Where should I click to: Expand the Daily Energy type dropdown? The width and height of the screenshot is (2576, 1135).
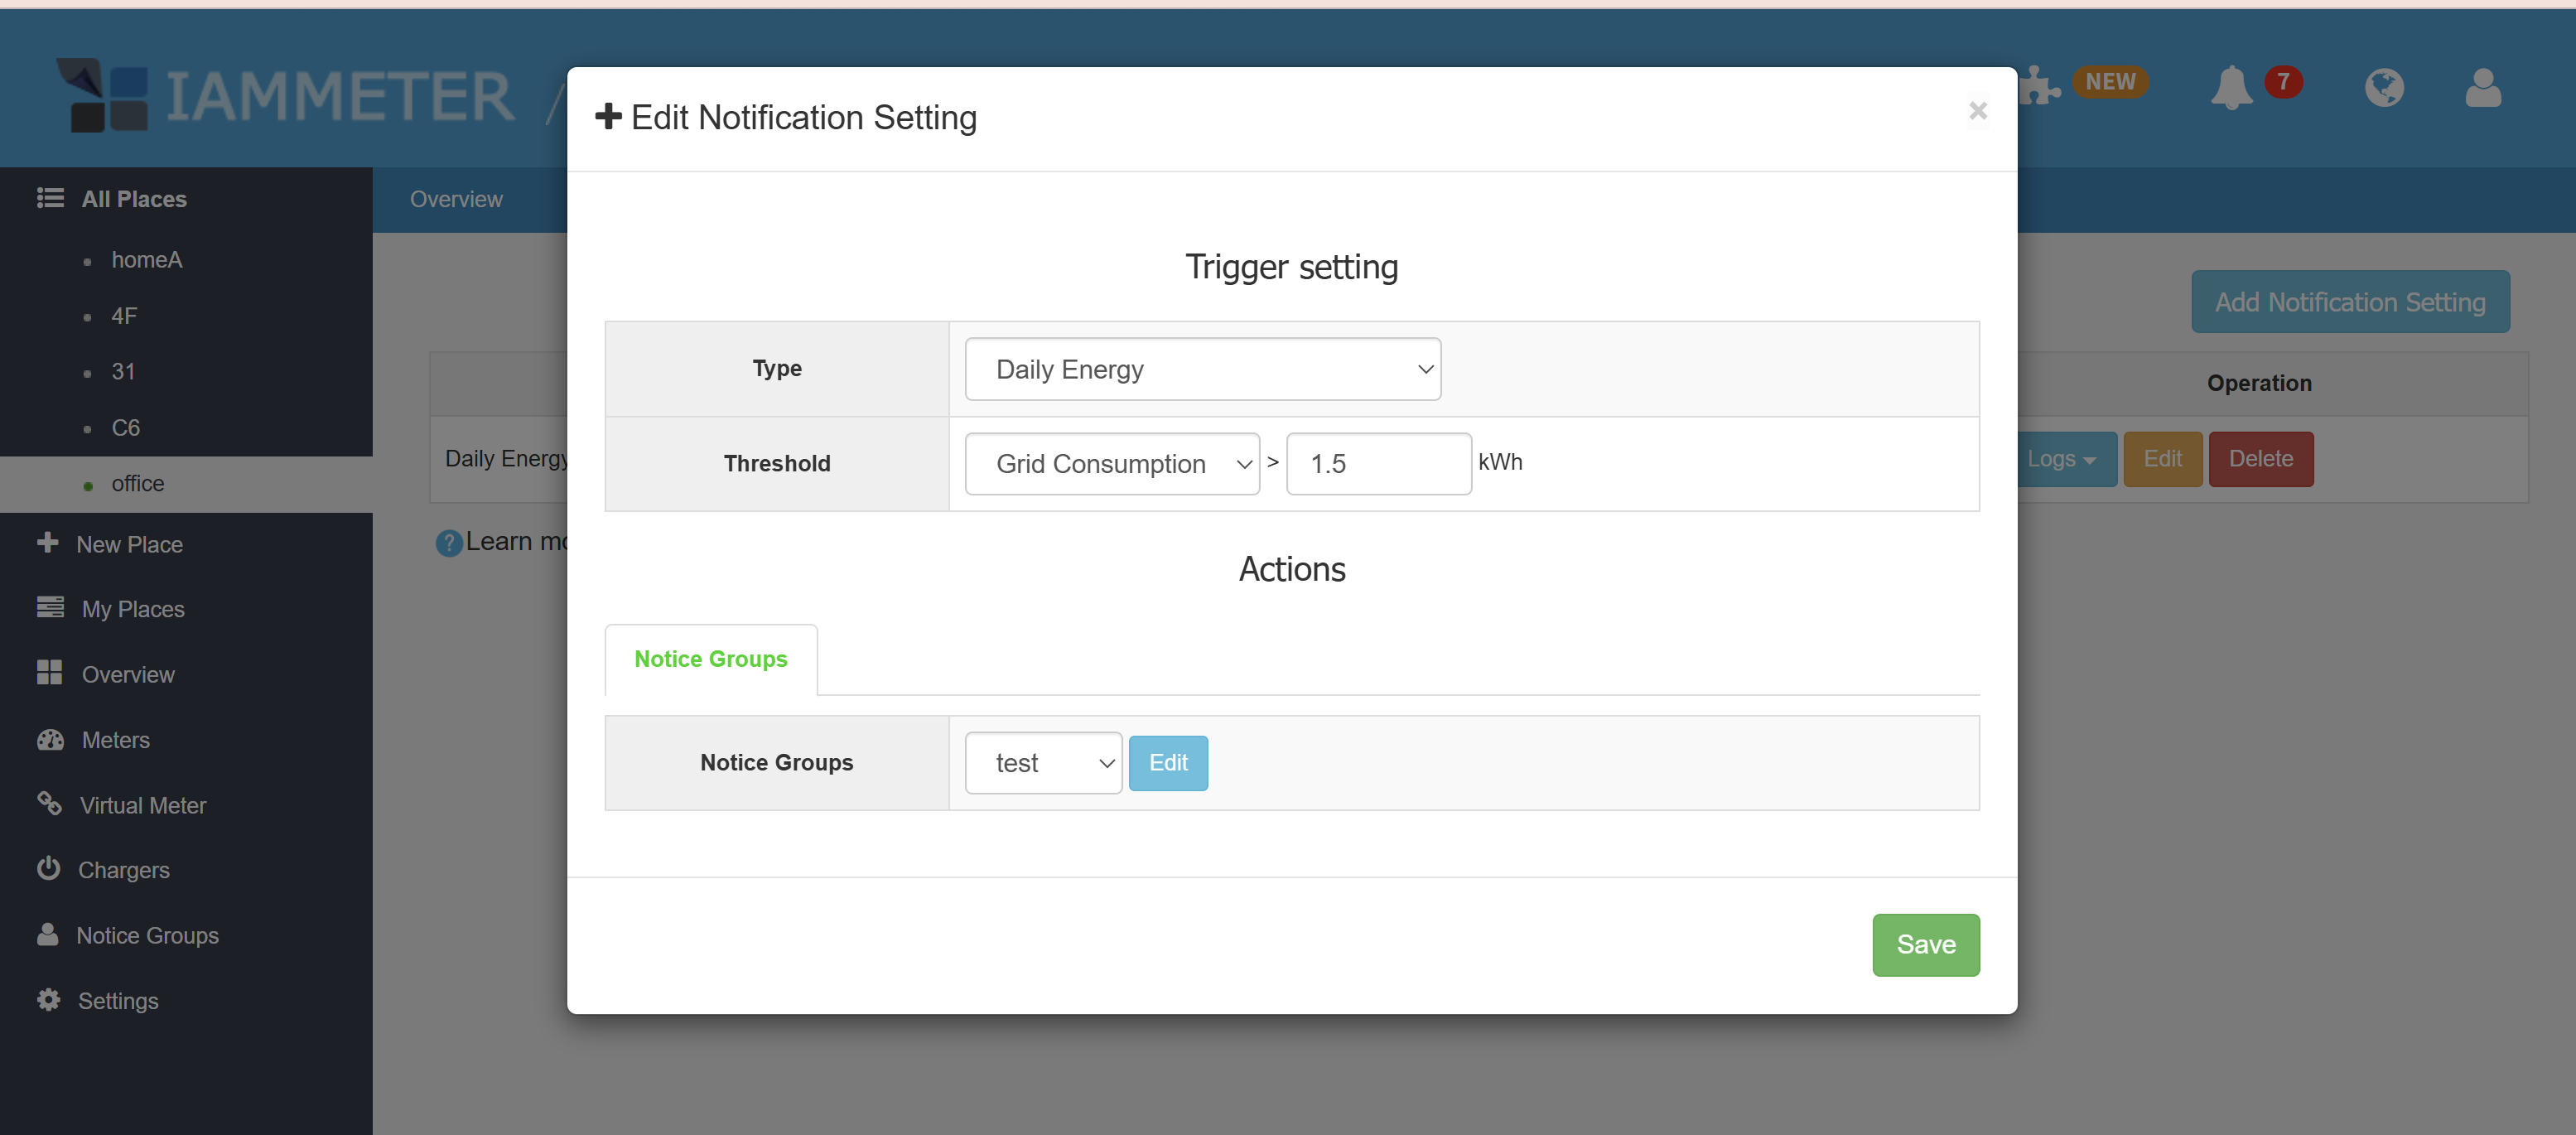(x=1202, y=369)
